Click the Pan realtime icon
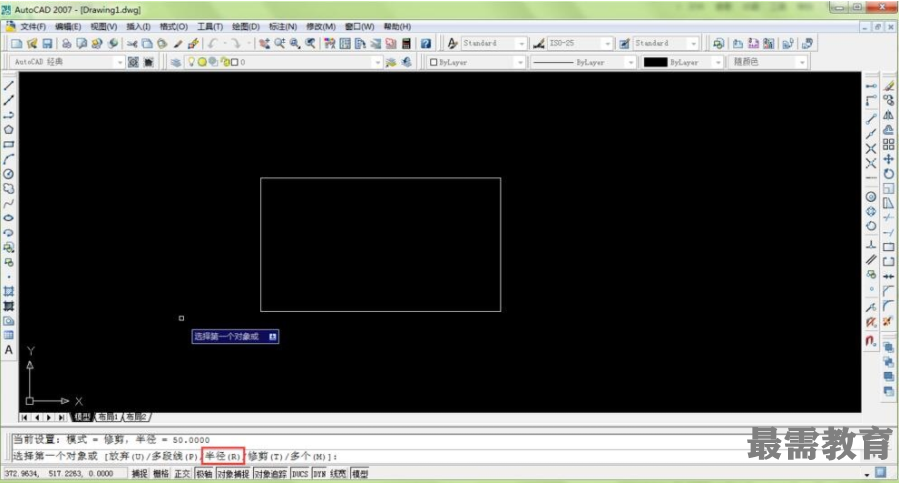The width and height of the screenshot is (899, 483). click(264, 44)
